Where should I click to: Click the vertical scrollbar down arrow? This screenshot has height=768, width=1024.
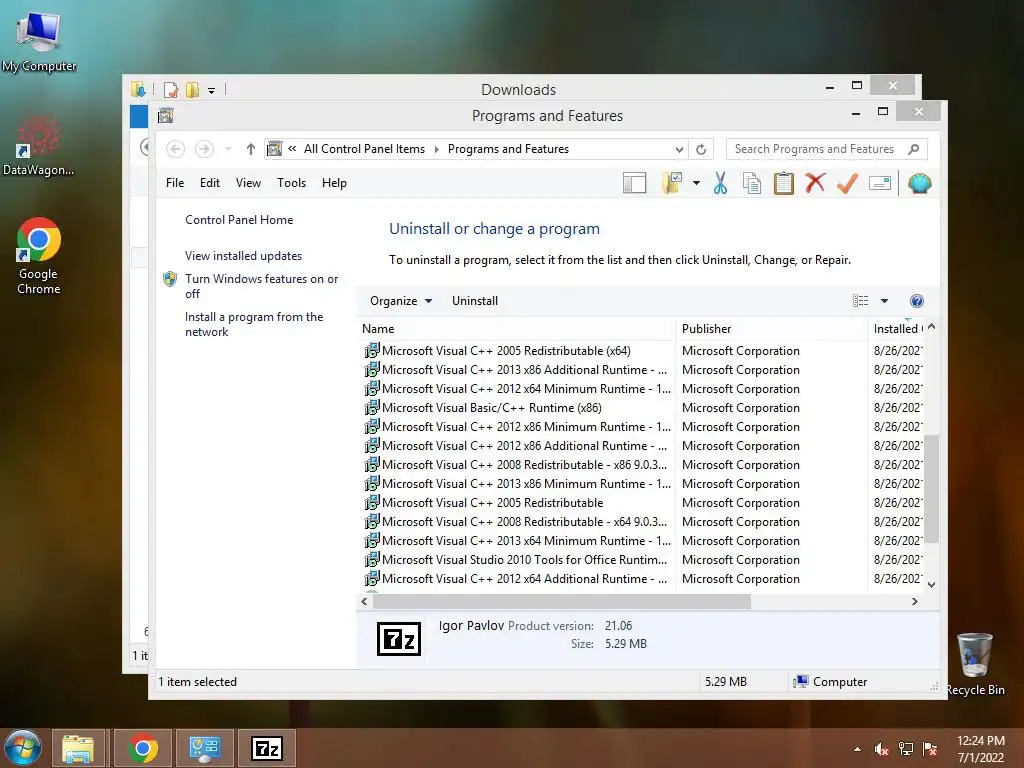pos(932,585)
